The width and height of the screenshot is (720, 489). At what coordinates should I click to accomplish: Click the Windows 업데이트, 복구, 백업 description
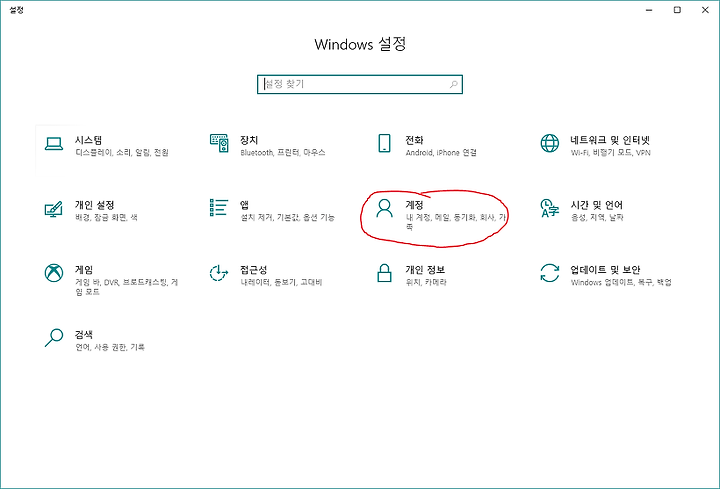621,282
